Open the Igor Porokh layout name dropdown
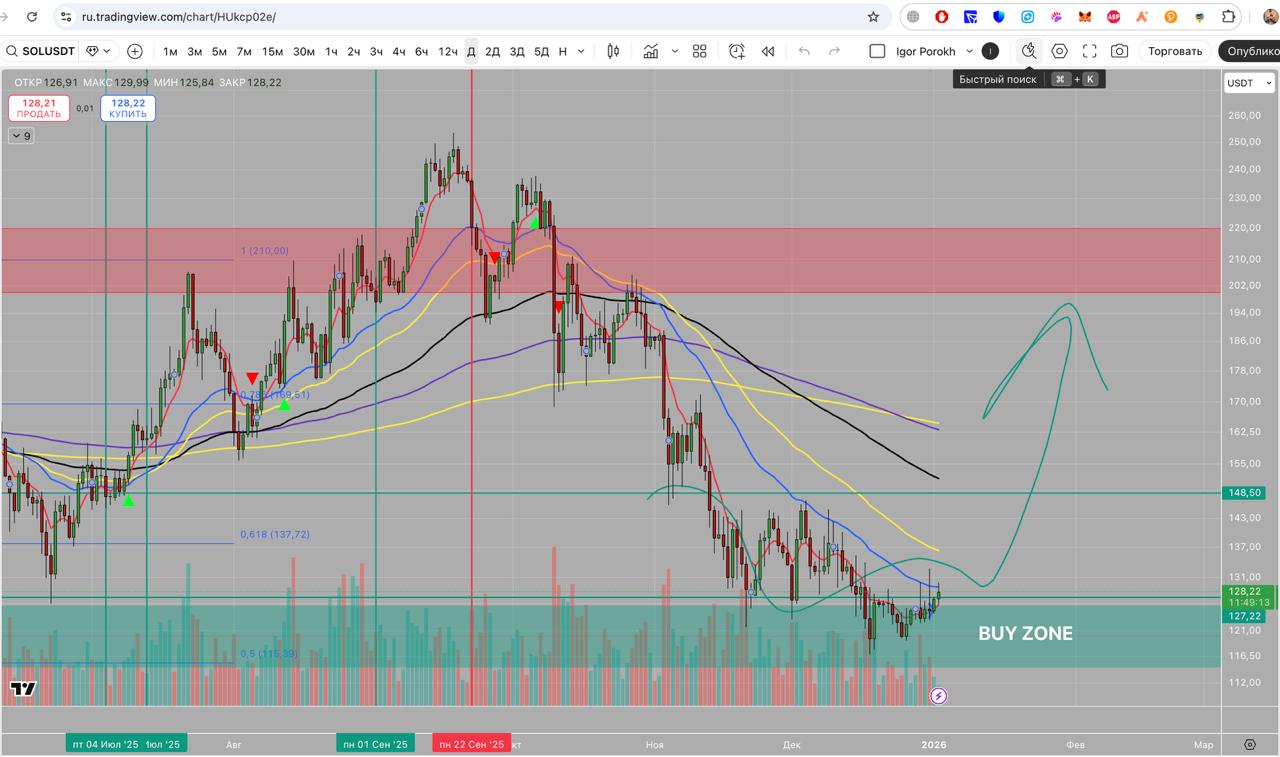This screenshot has height=757, width=1280. point(969,51)
